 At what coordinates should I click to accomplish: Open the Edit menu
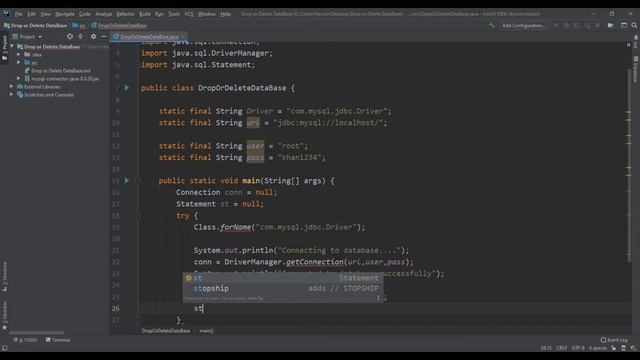tap(31, 14)
